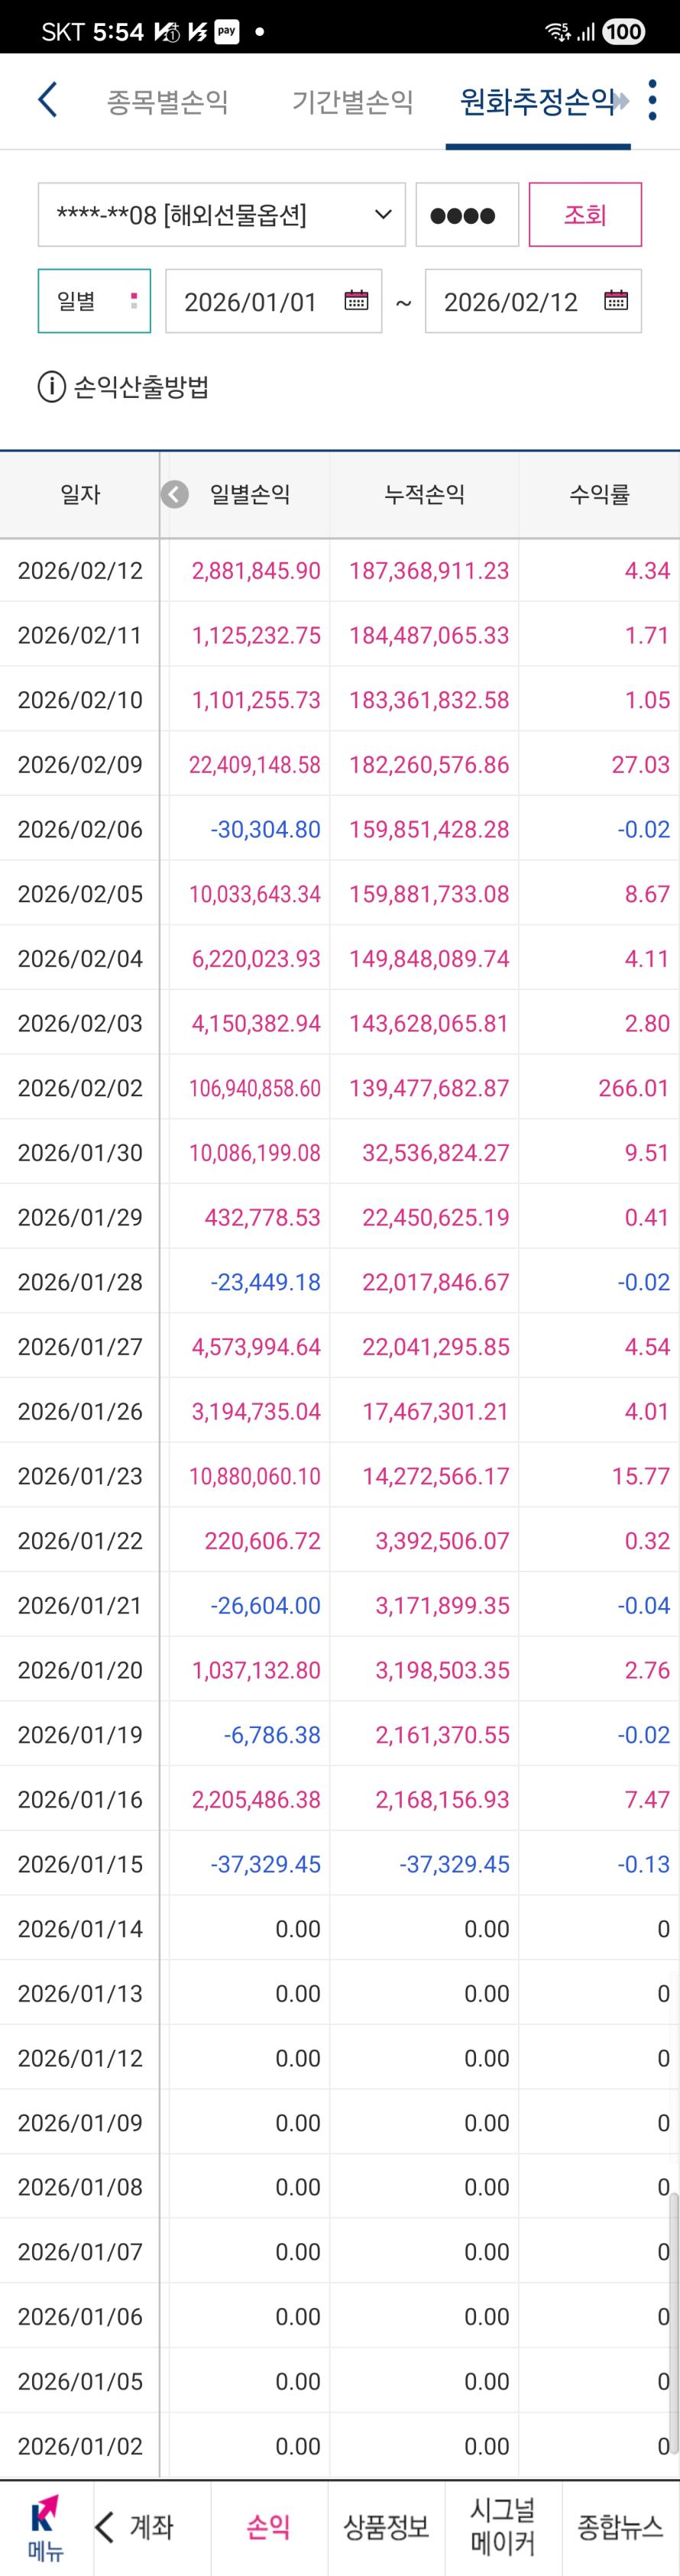Image resolution: width=680 pixels, height=2576 pixels.
Task: Open 상품정보 in the bottom navigation
Action: (x=386, y=2528)
